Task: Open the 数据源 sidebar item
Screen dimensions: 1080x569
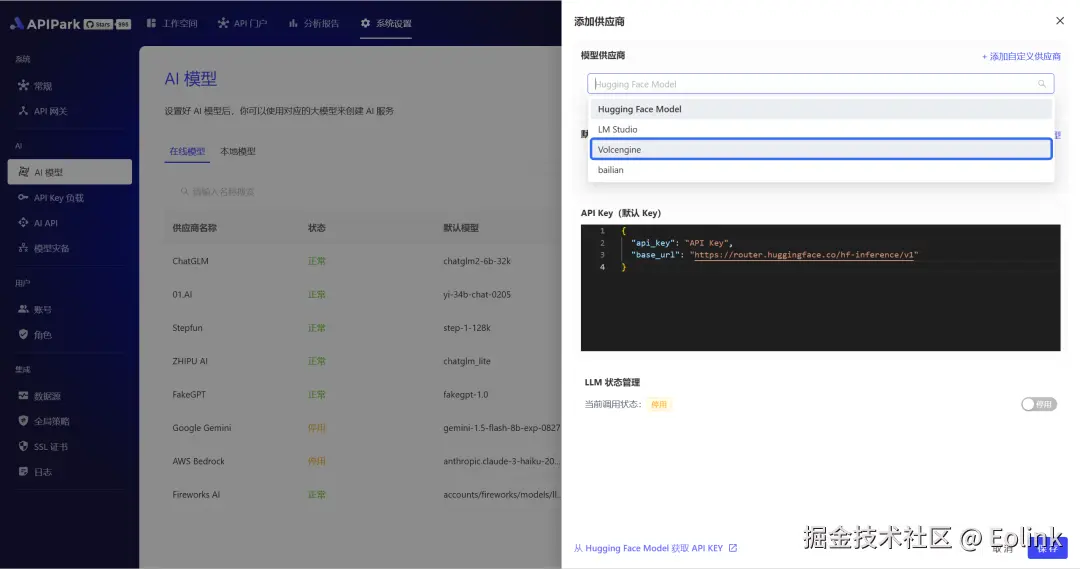Action: point(70,396)
